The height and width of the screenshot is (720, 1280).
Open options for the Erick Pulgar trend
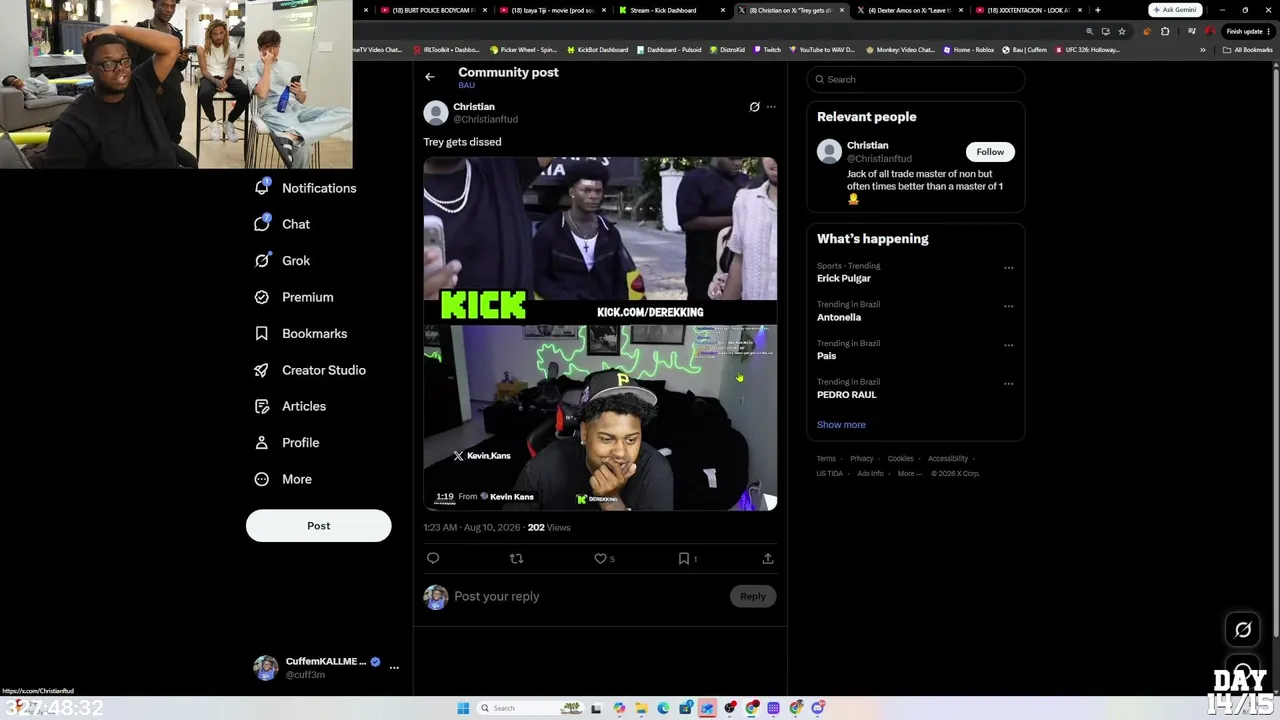pos(1008,268)
